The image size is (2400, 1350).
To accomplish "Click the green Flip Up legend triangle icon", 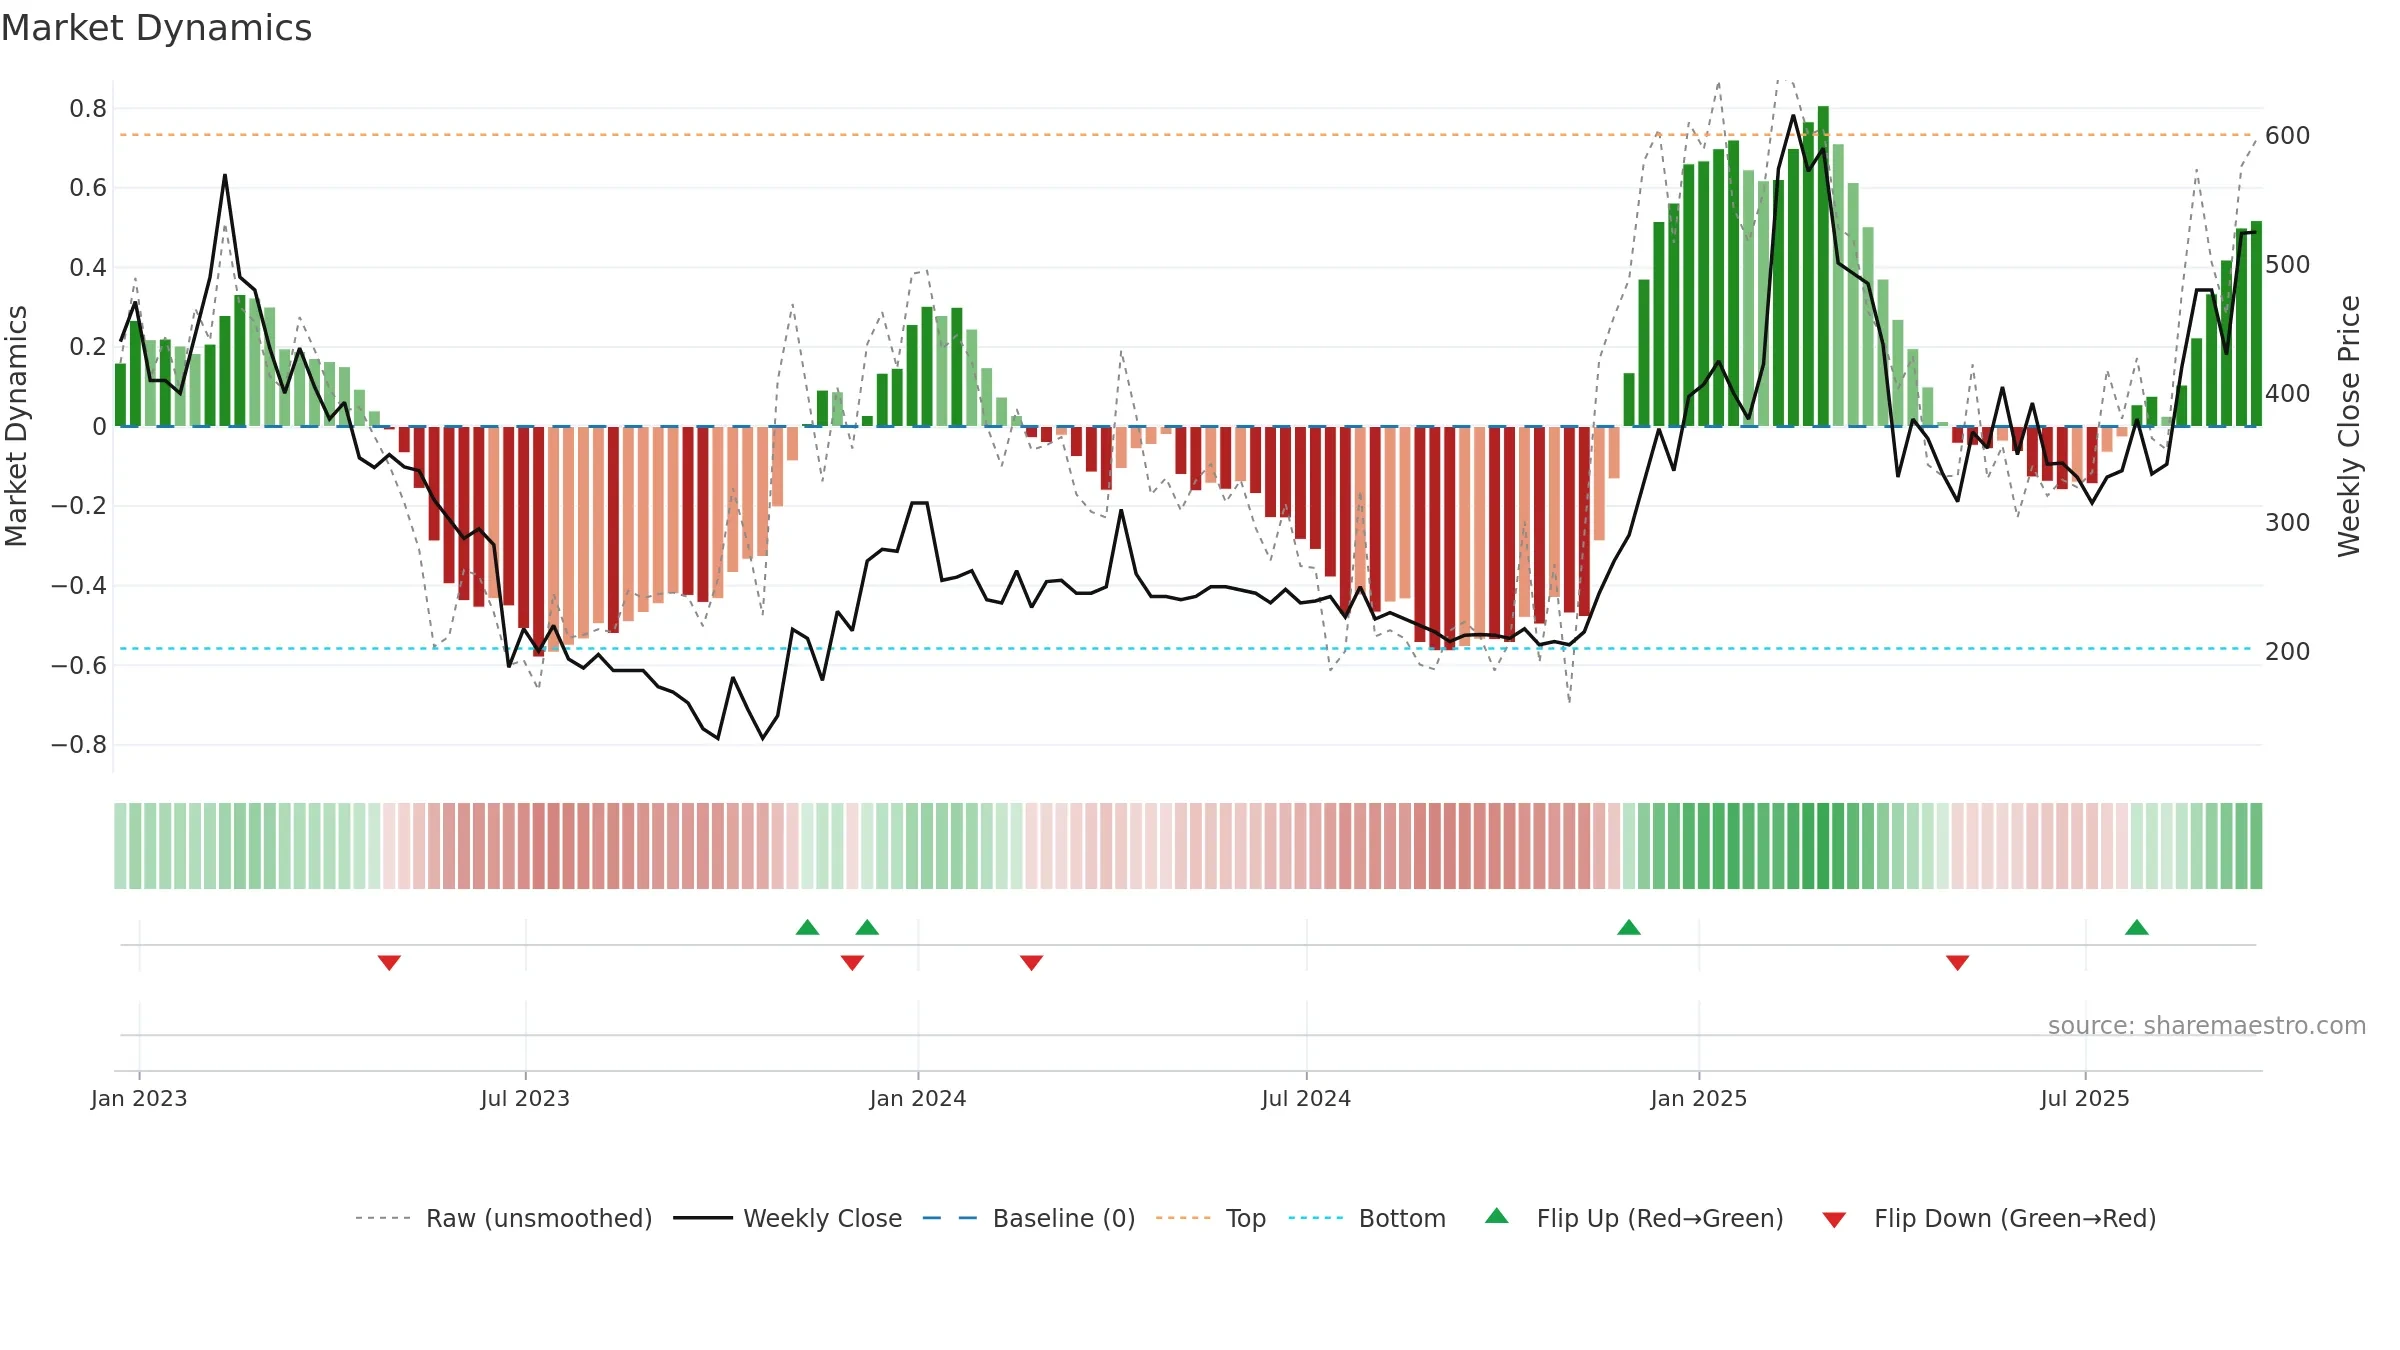I will [x=1496, y=1216].
